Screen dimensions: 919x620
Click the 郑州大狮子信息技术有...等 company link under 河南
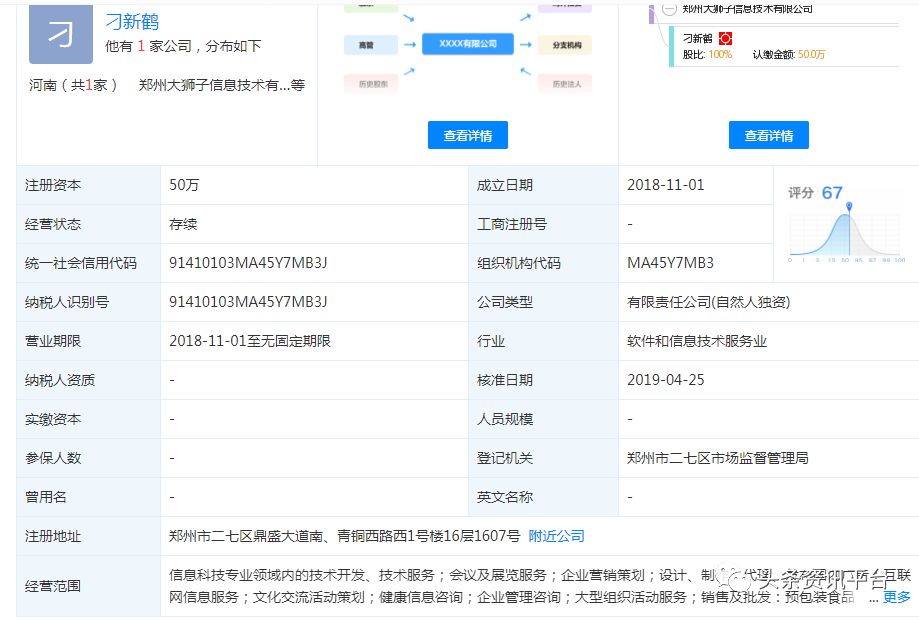tap(221, 85)
